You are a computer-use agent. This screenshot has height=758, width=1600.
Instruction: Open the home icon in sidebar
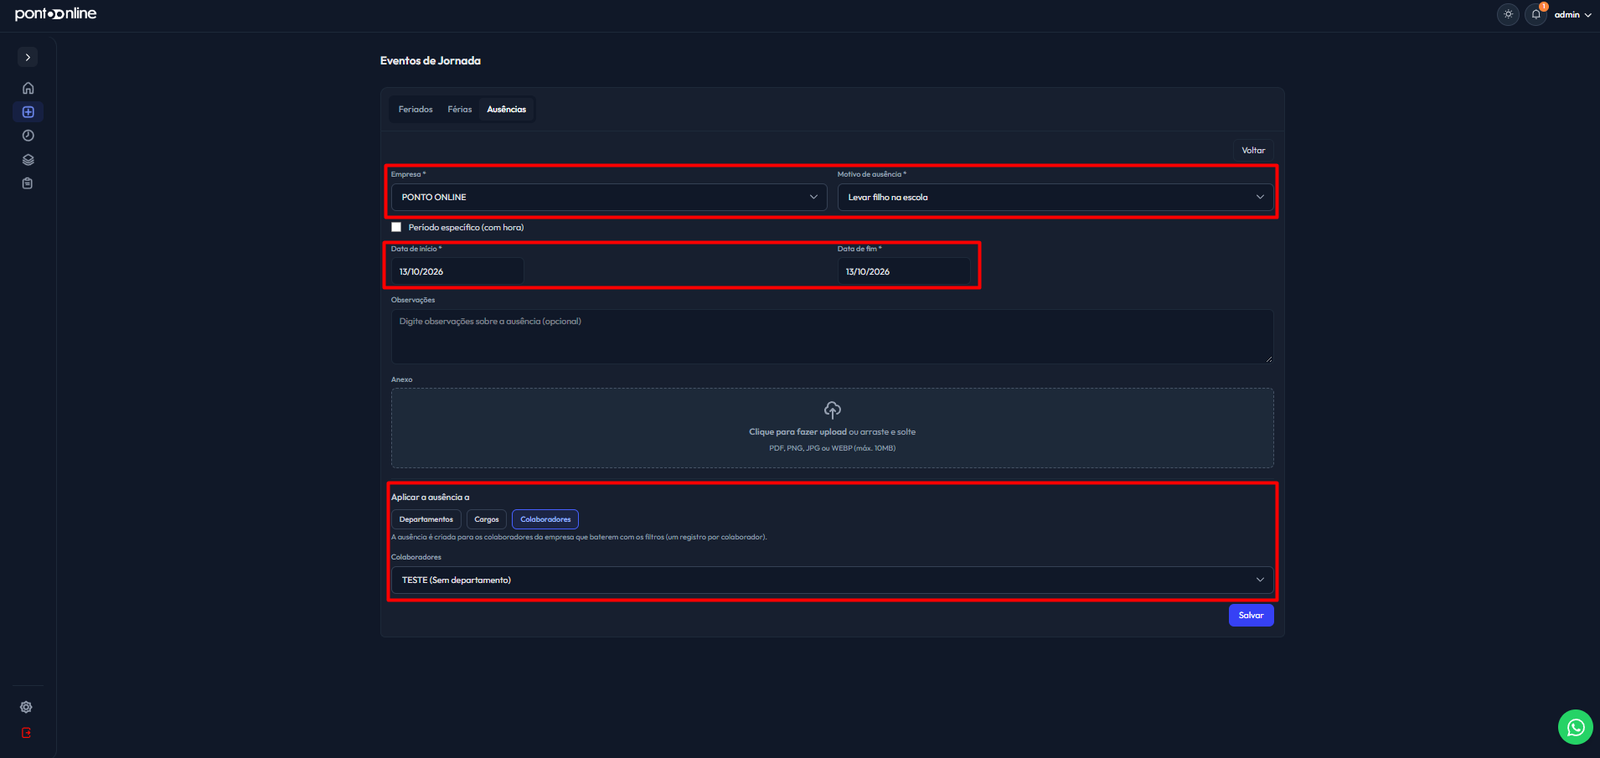tap(28, 88)
